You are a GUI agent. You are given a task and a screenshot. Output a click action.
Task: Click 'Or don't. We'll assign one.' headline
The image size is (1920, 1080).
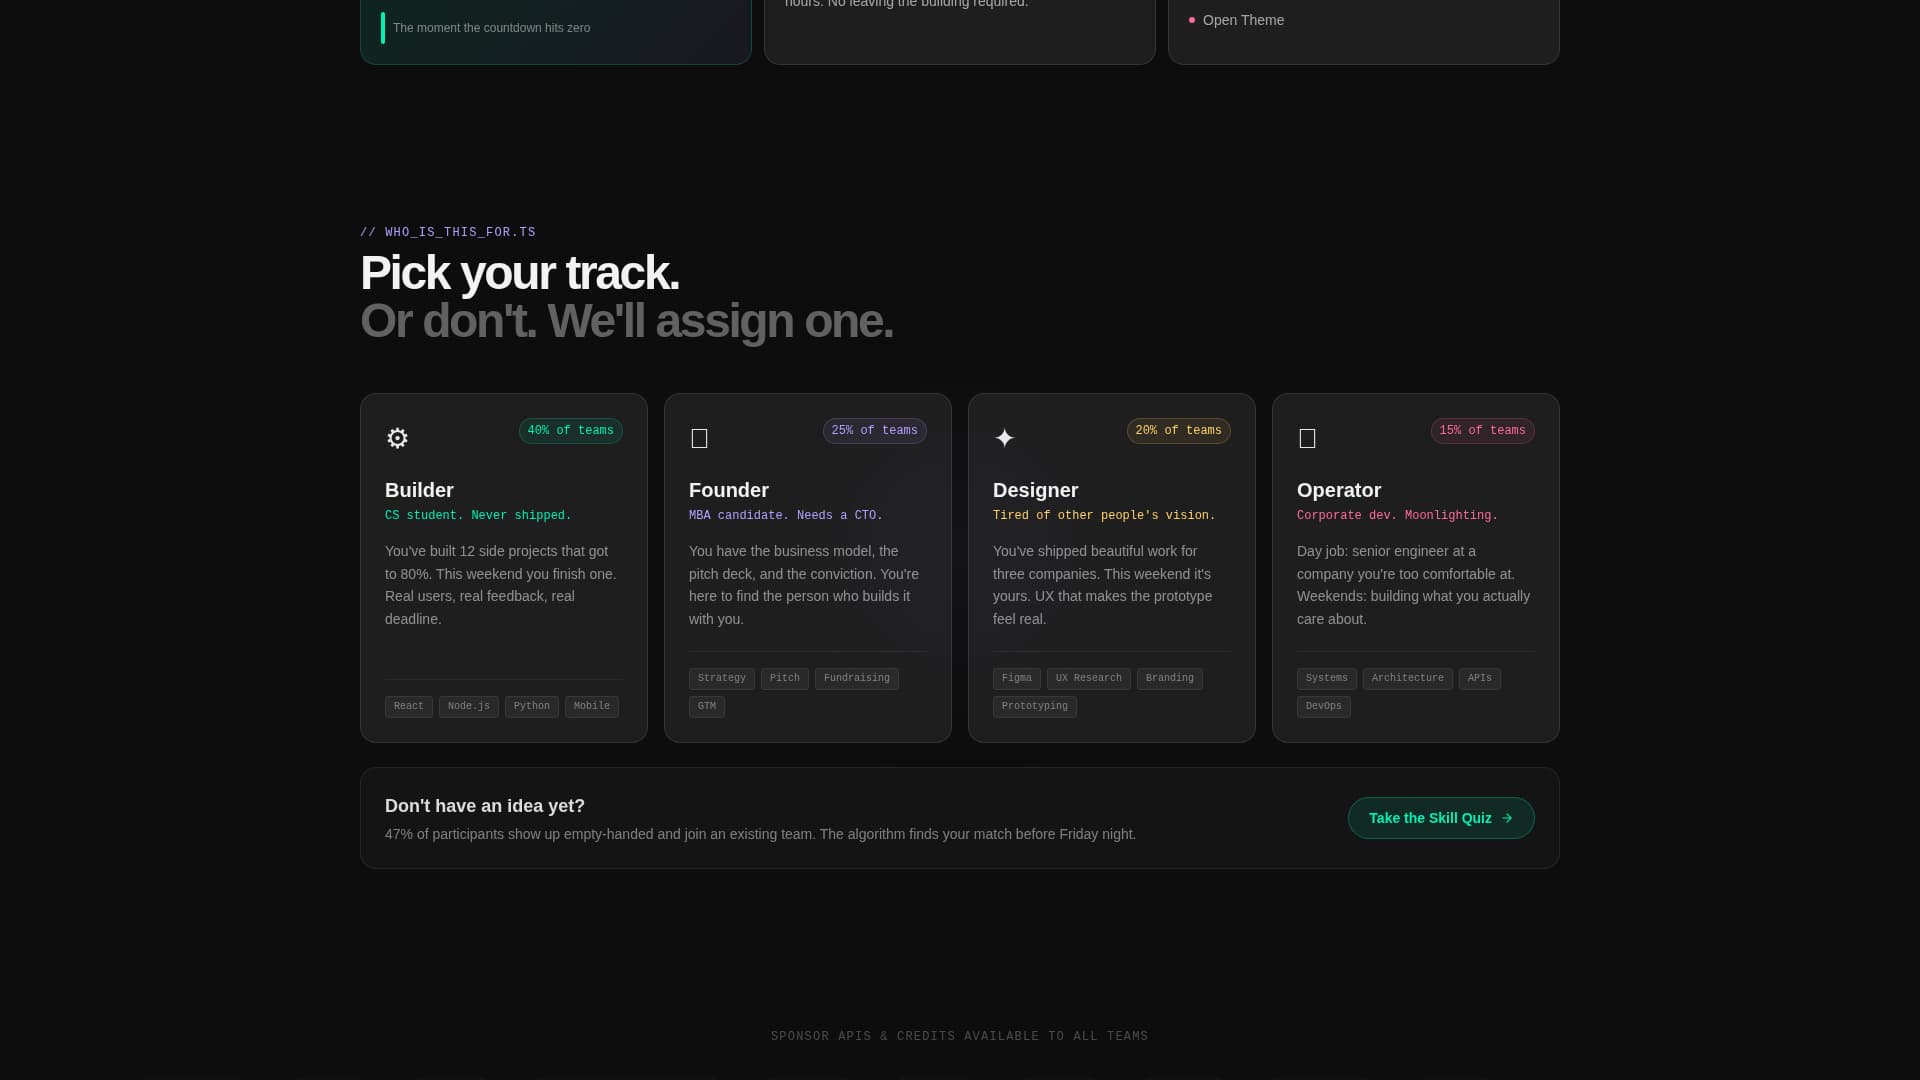pyautogui.click(x=626, y=321)
